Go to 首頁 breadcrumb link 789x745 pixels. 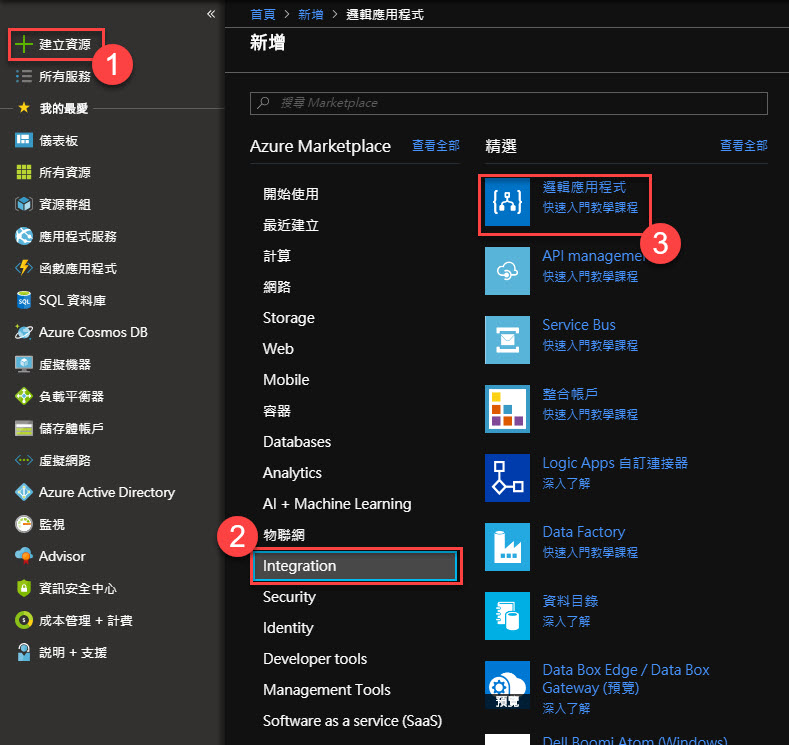pos(263,15)
